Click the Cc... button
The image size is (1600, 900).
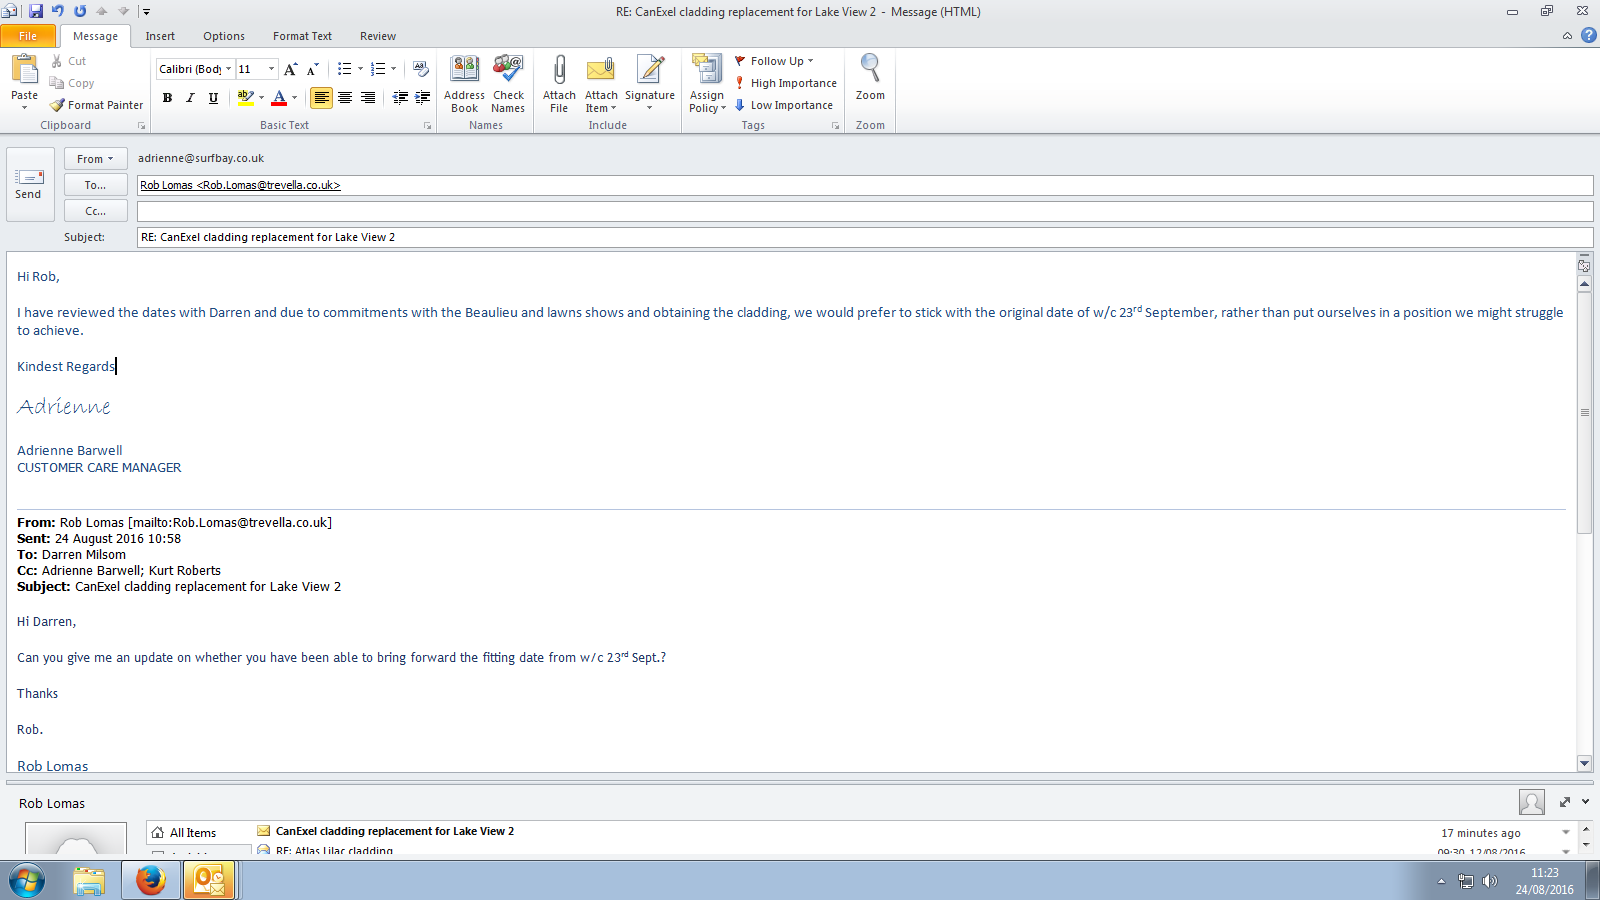tap(95, 211)
